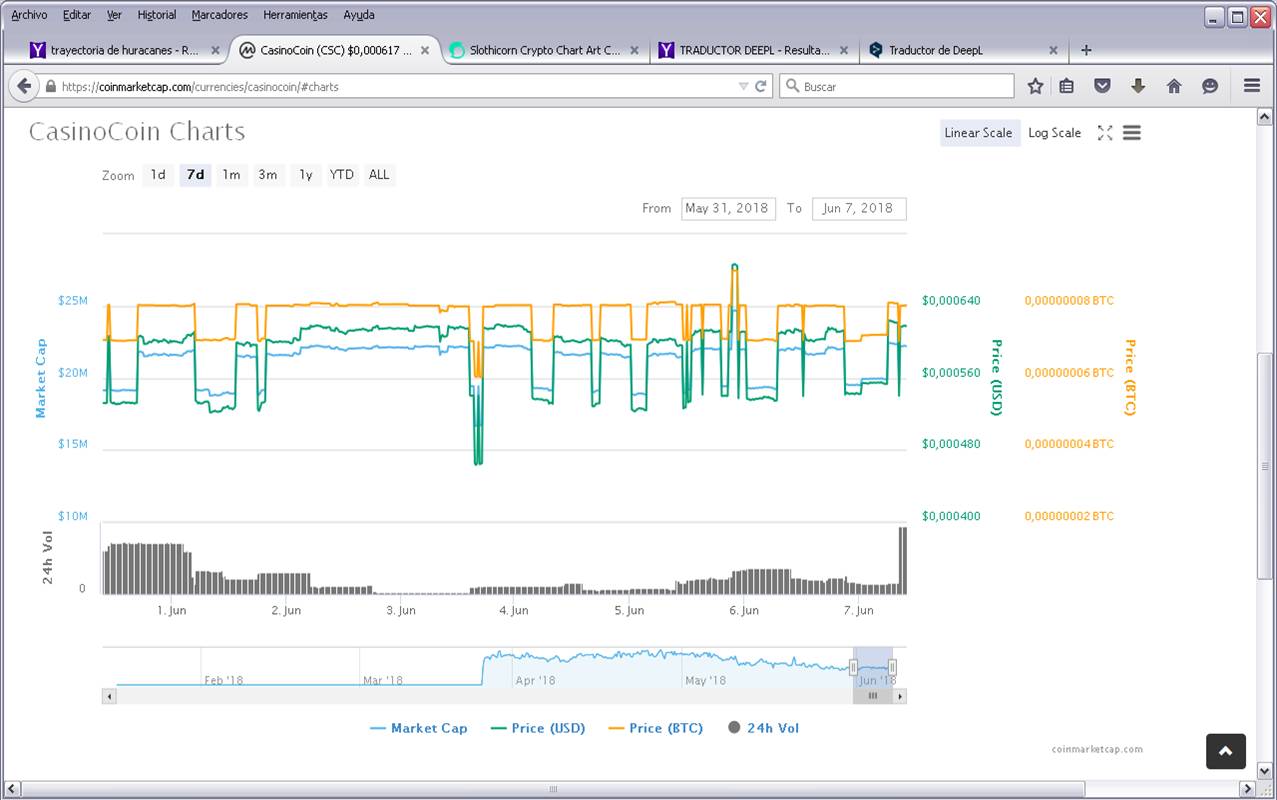The width and height of the screenshot is (1277, 800).
Task: Open the bookmarks list clipboard icon
Action: [1067, 86]
